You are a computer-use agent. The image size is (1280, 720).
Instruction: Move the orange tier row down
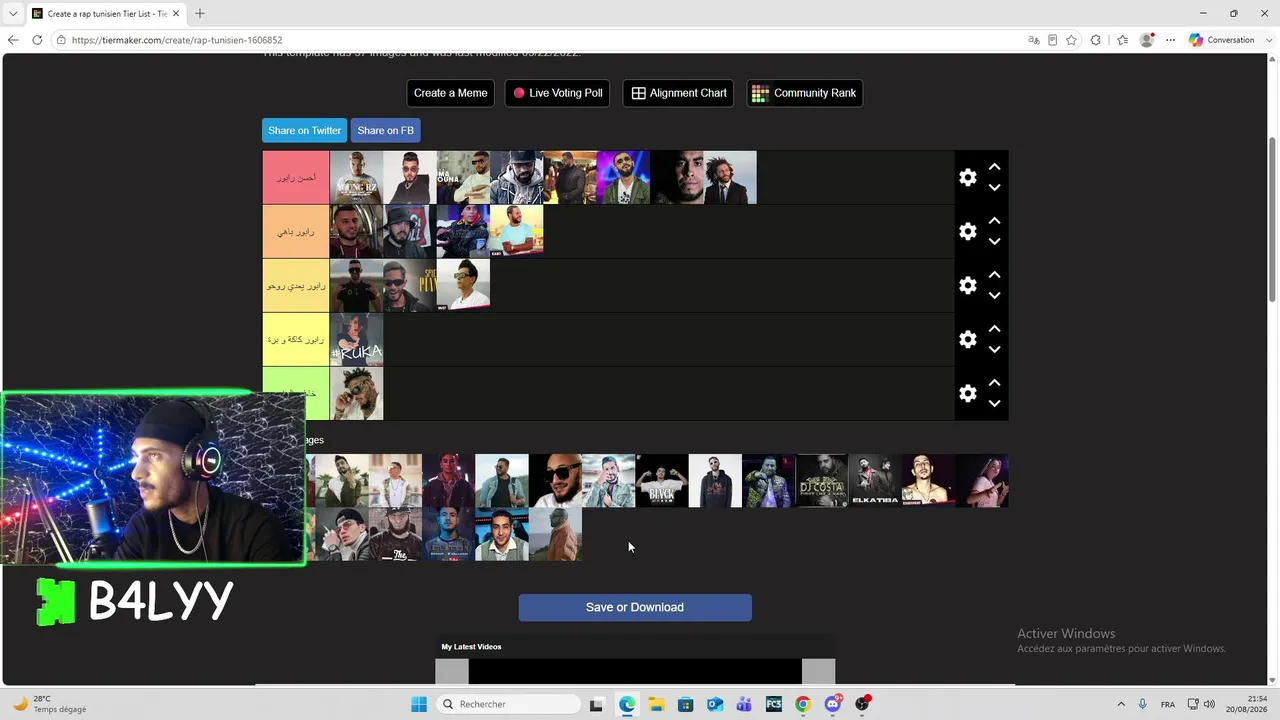click(x=994, y=241)
